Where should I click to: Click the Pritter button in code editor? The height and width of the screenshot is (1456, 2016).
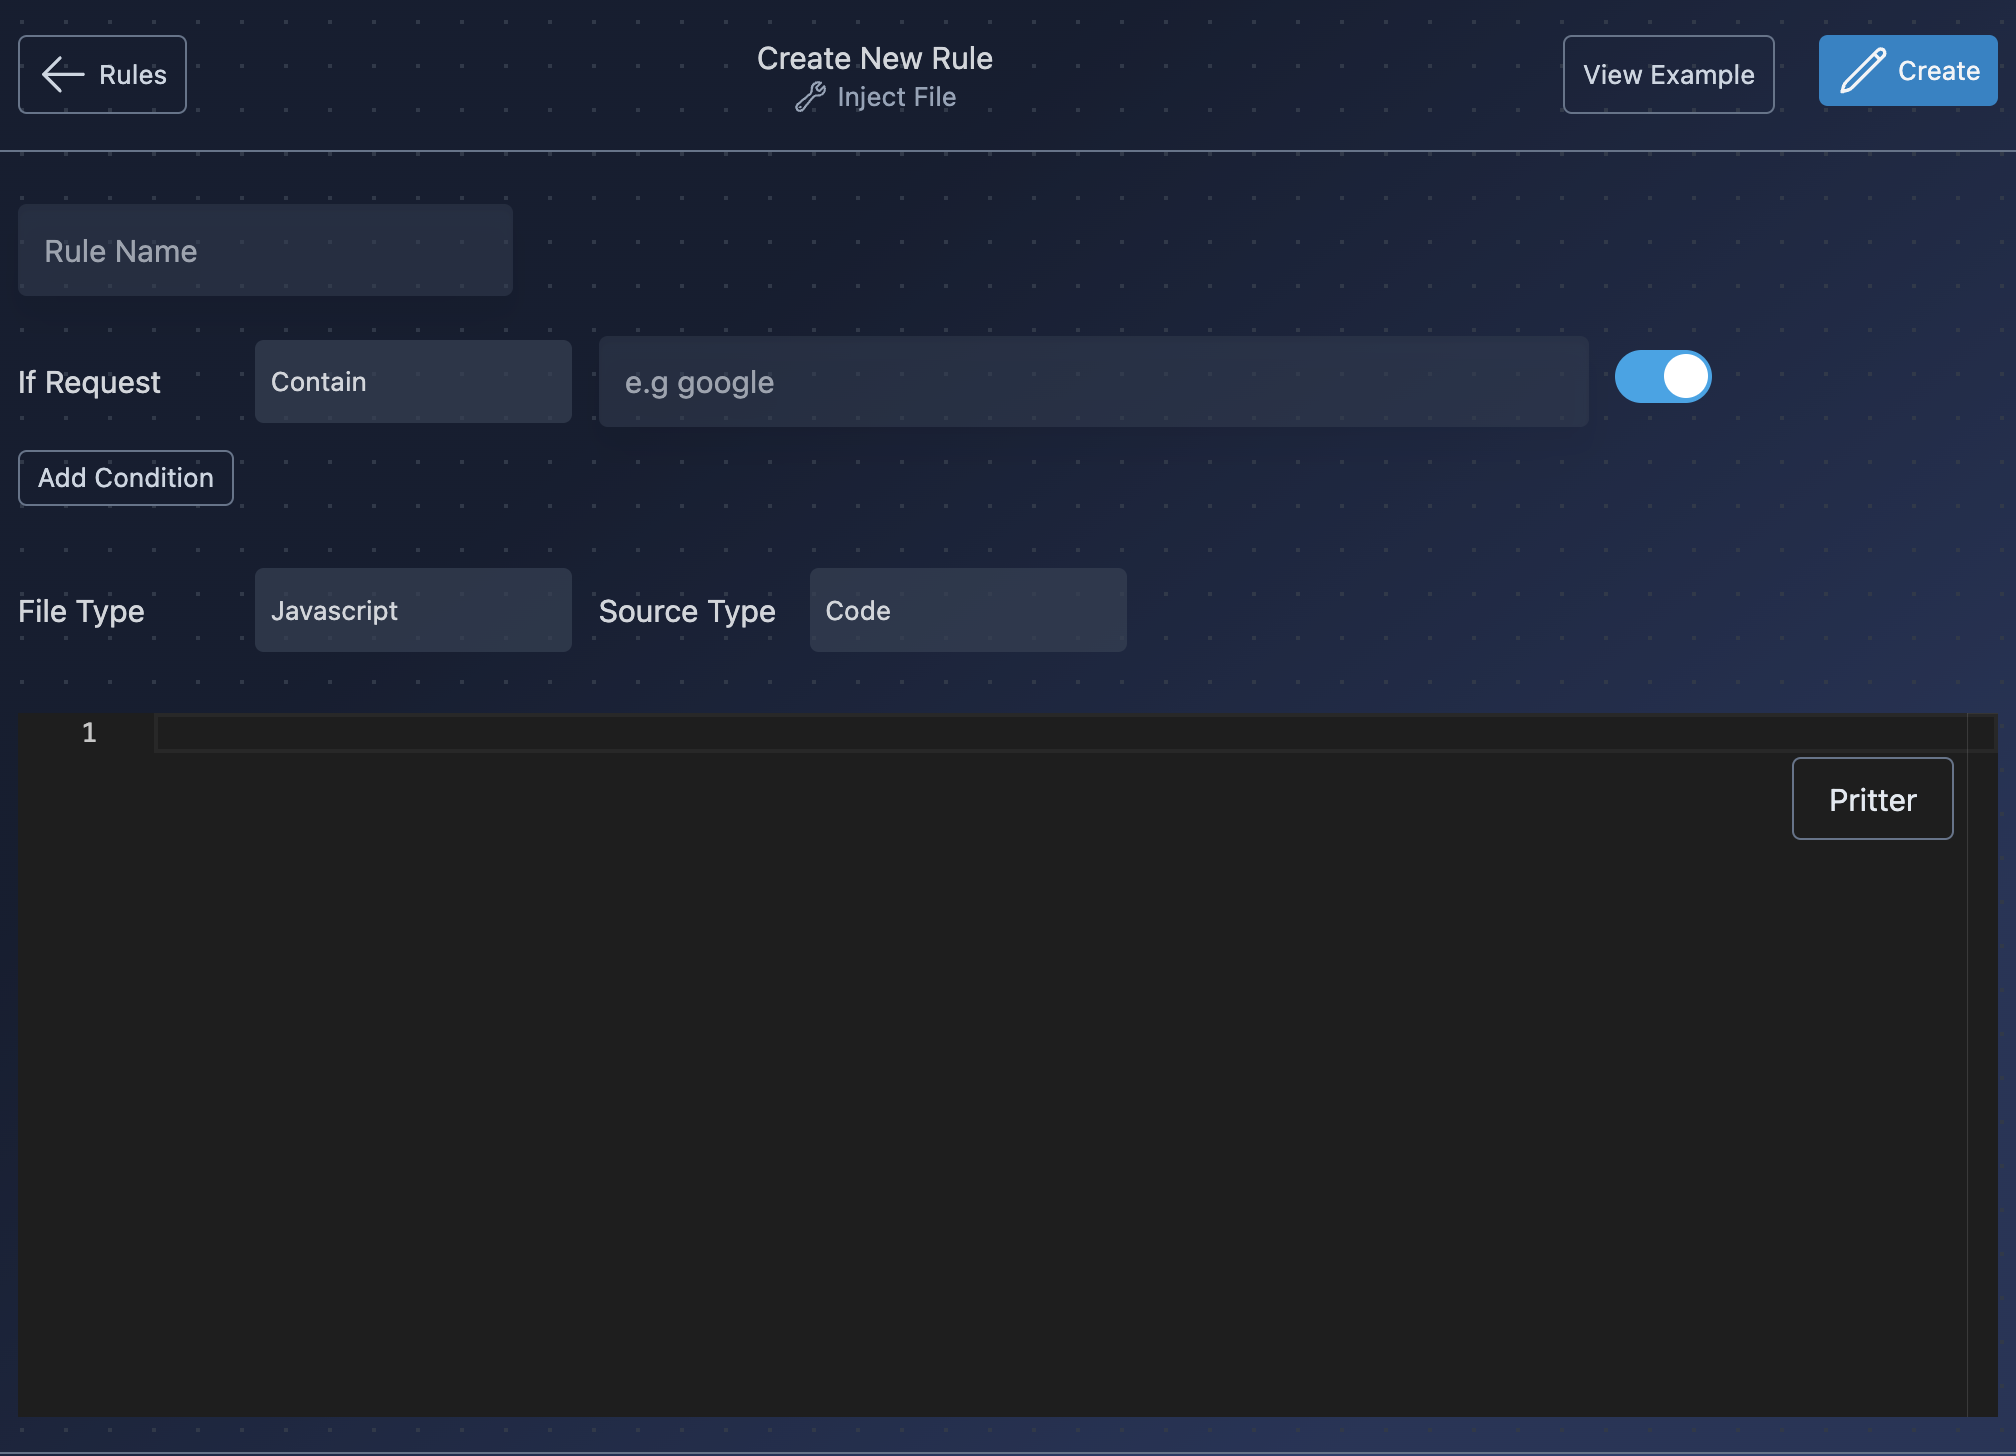coord(1874,798)
